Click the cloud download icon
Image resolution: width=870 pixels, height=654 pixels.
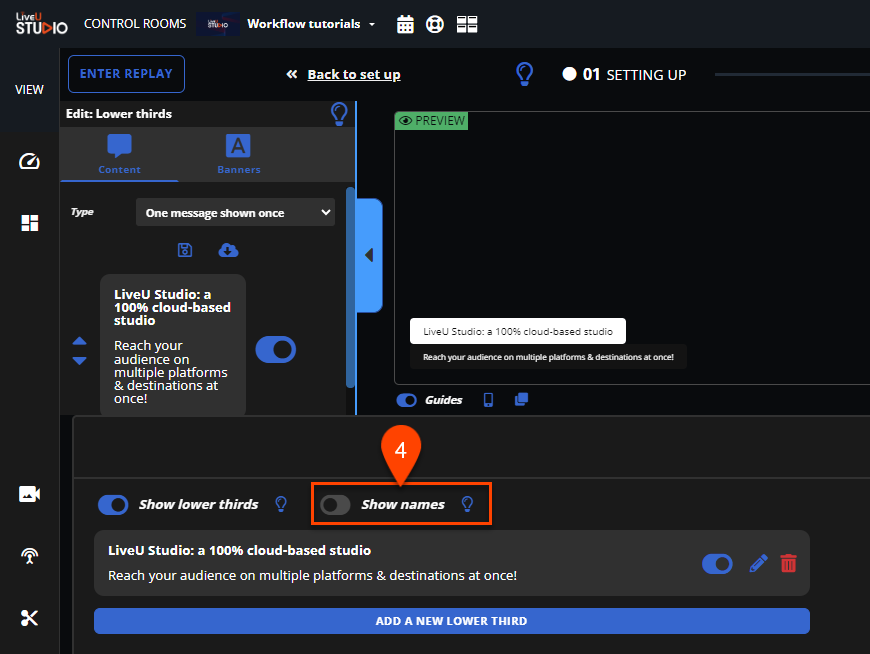tap(228, 250)
